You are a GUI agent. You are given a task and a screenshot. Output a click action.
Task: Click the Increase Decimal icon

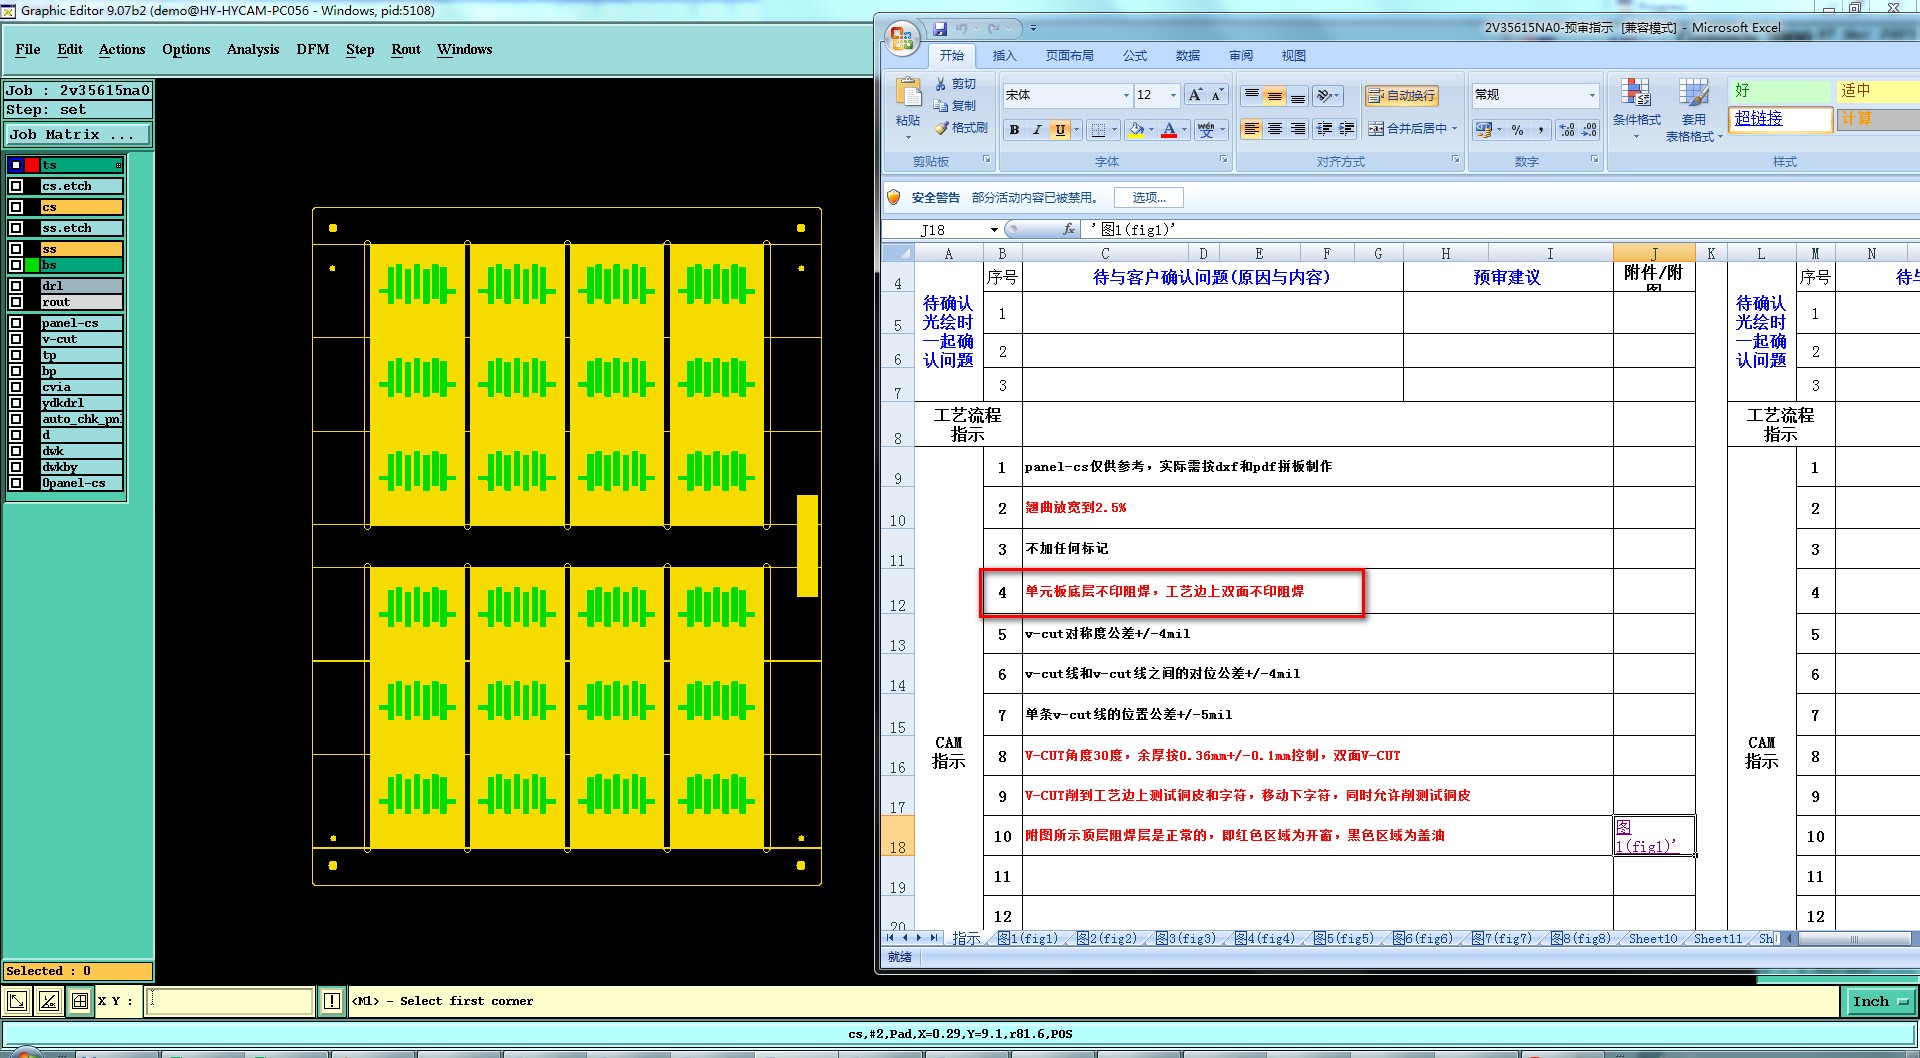pyautogui.click(x=1566, y=130)
